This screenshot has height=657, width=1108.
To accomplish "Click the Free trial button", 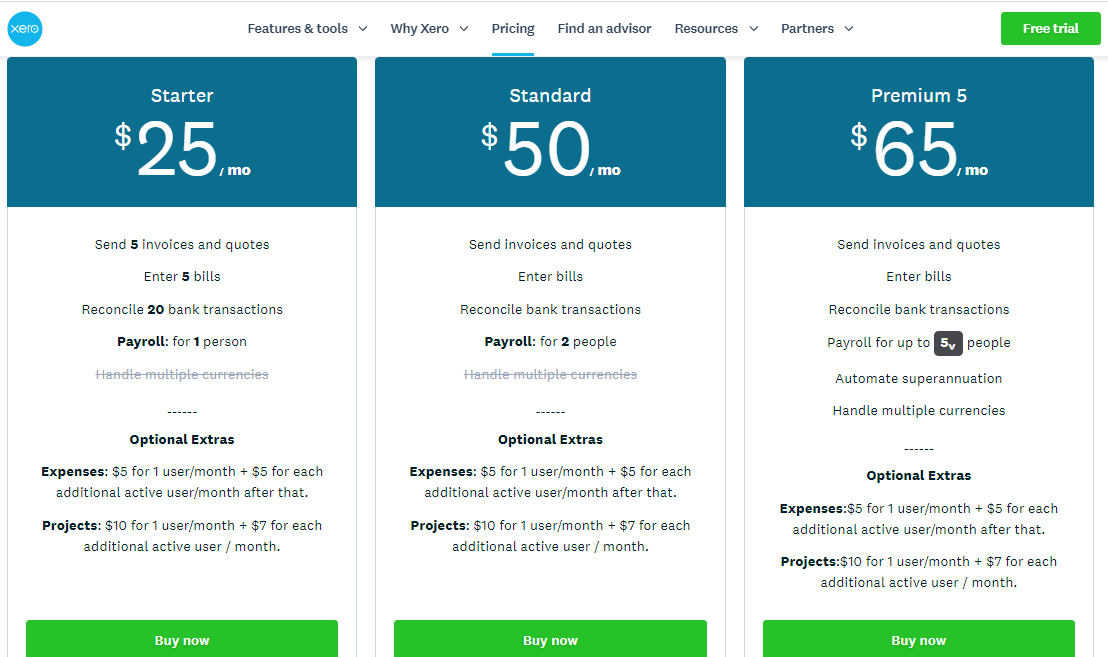I will (x=1050, y=28).
